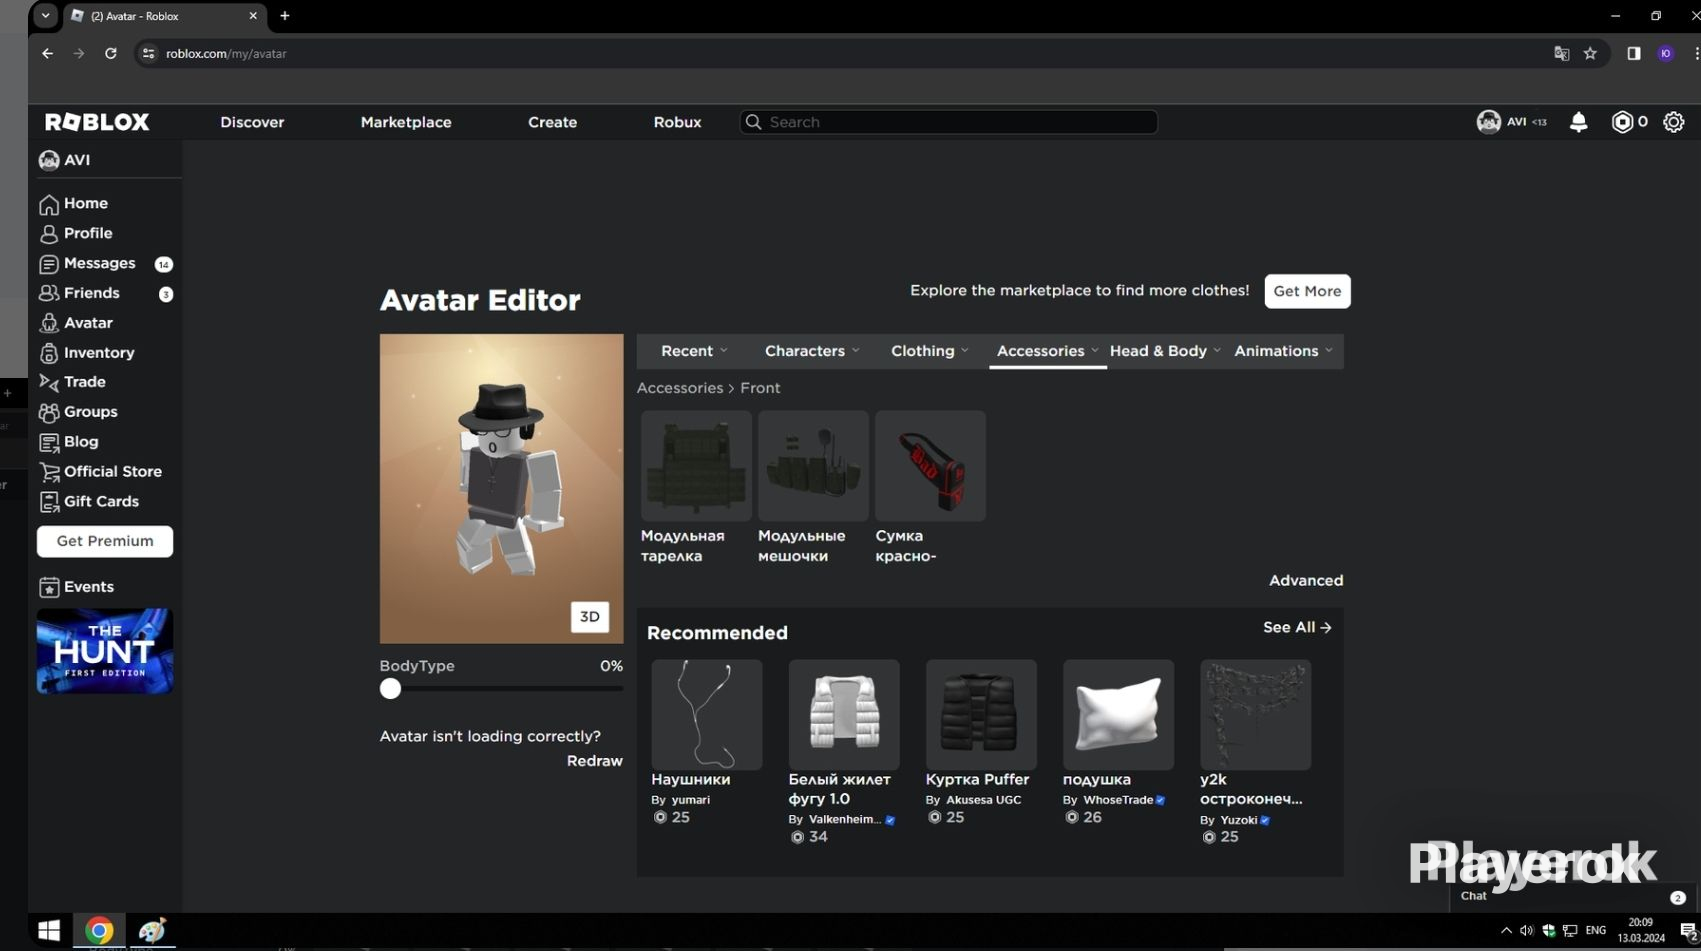
Task: Bookmark this page with the star icon
Action: point(1590,54)
